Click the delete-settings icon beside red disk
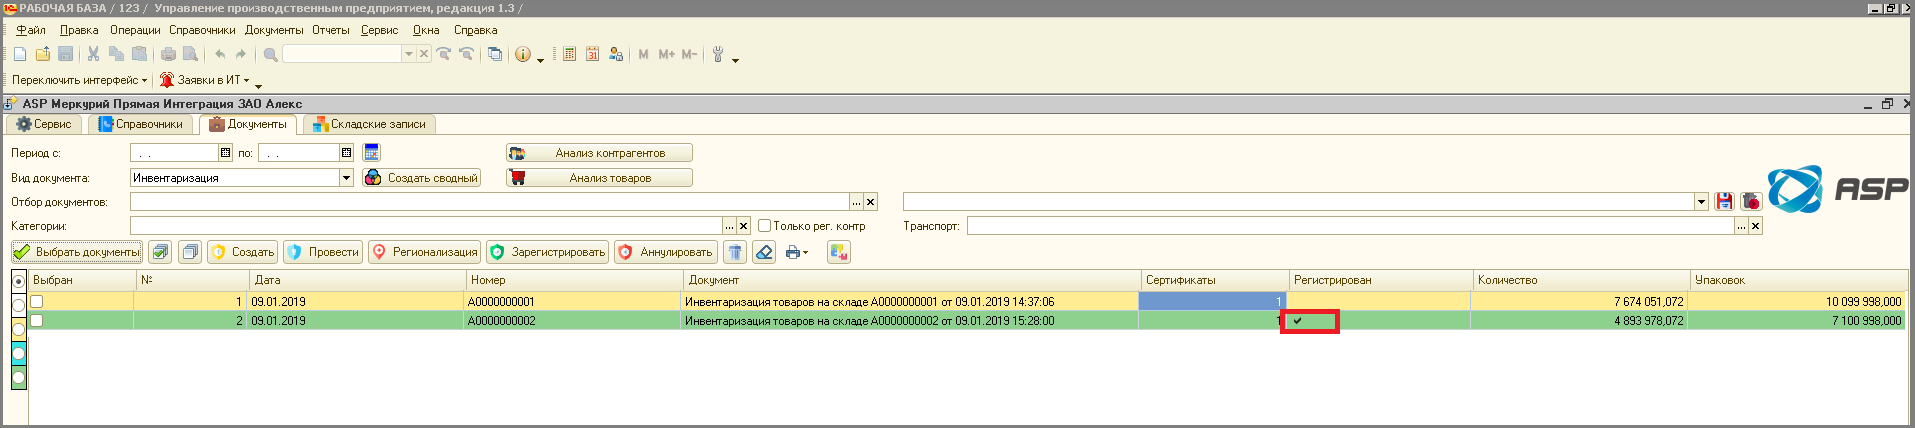The height and width of the screenshot is (428, 1915). pyautogui.click(x=1750, y=201)
